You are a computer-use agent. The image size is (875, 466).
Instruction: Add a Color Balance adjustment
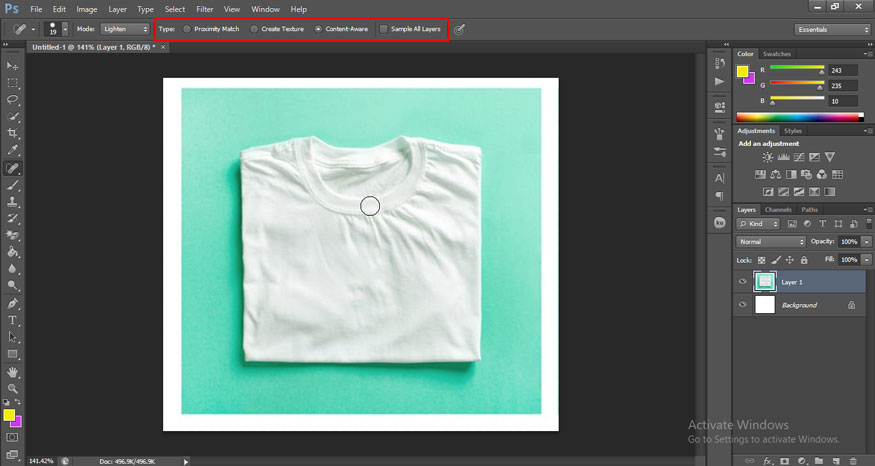pos(776,175)
